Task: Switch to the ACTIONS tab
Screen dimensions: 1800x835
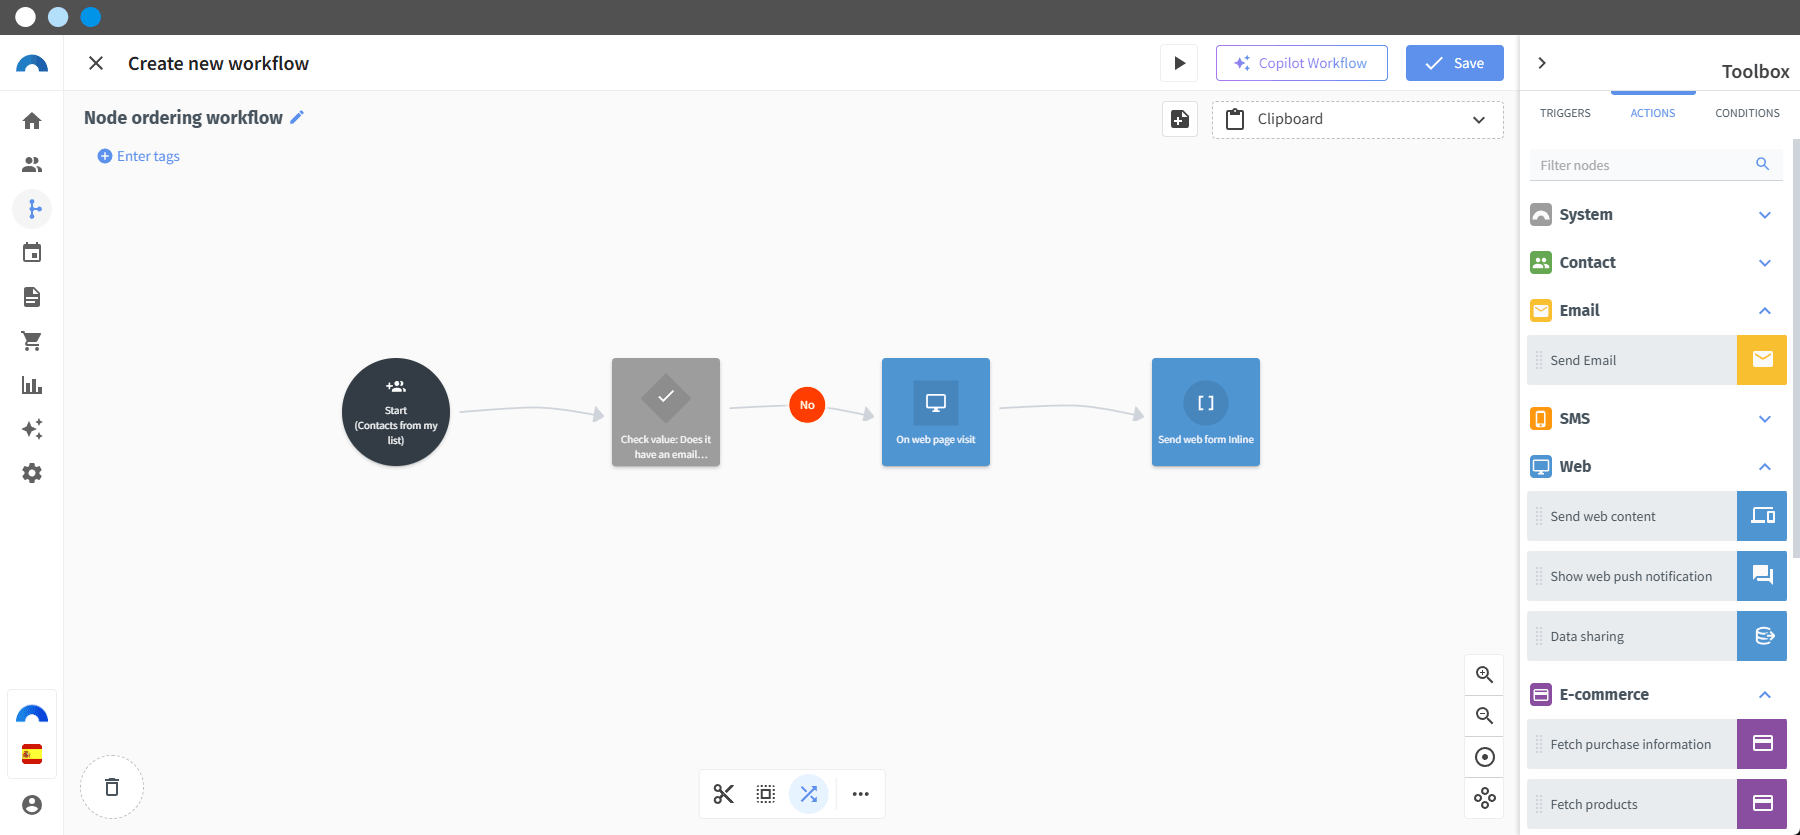Action: (x=1653, y=113)
